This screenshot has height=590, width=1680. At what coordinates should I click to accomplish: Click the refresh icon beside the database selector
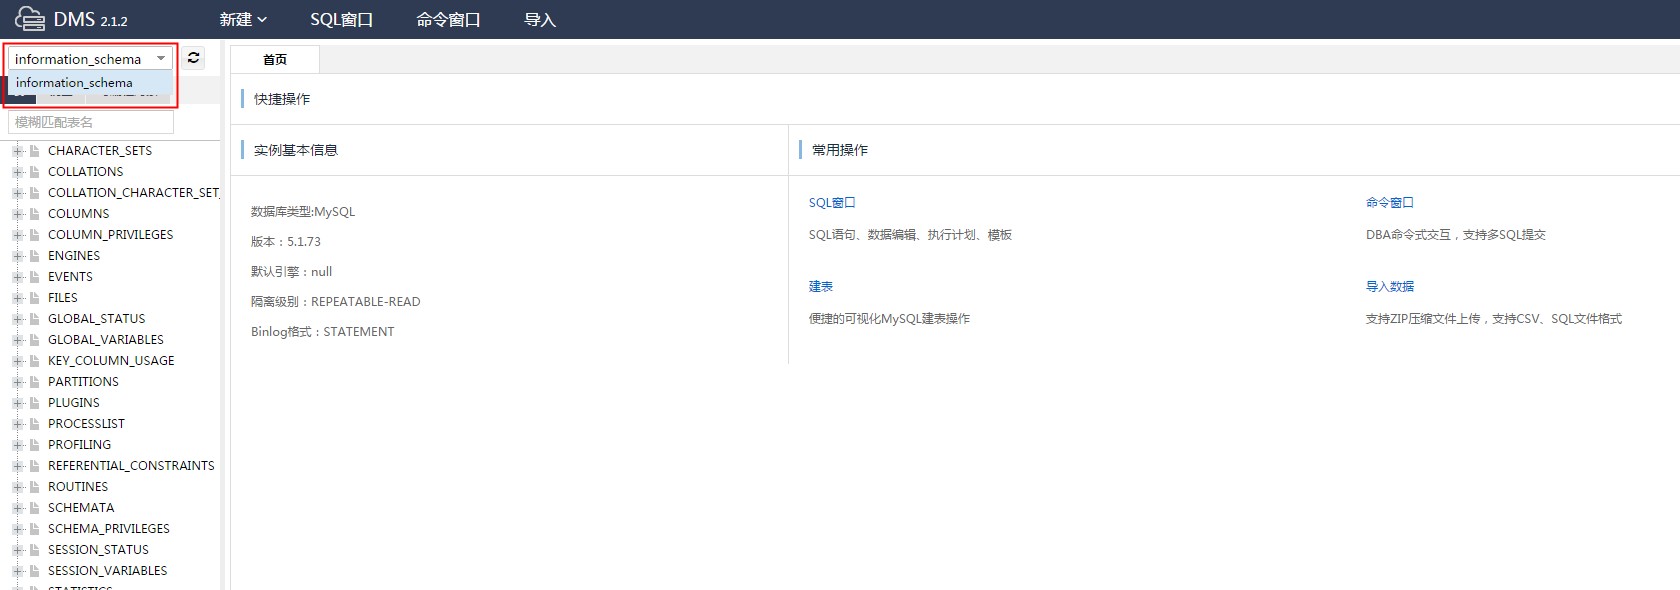(x=193, y=59)
